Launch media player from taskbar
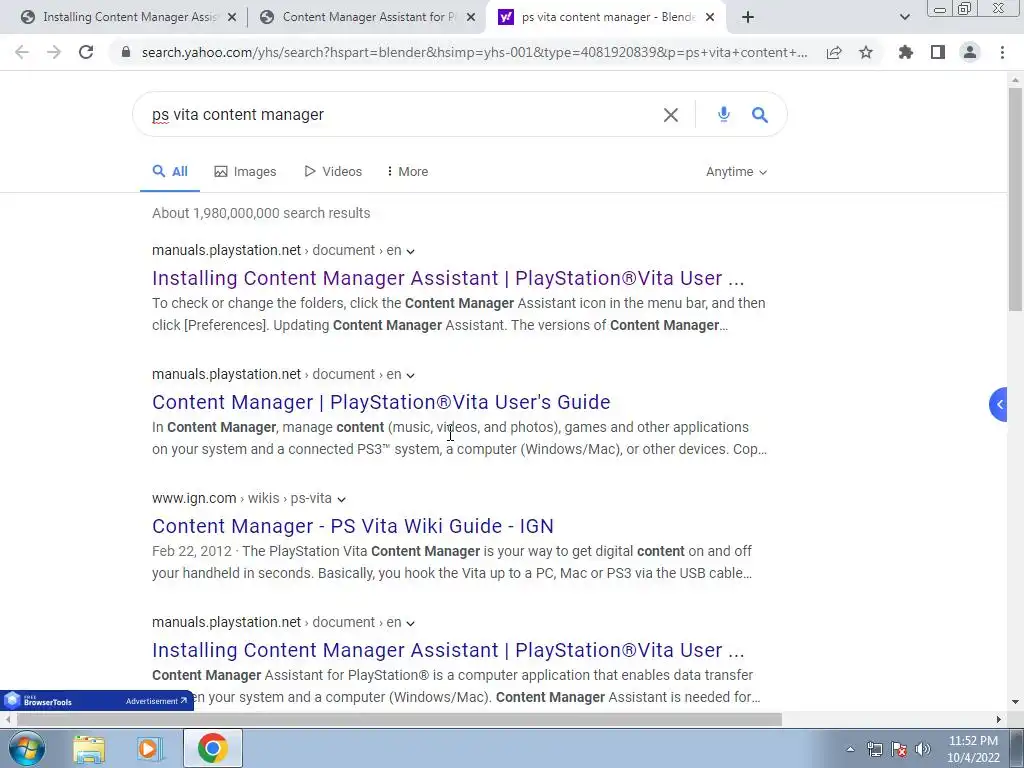 coord(150,748)
